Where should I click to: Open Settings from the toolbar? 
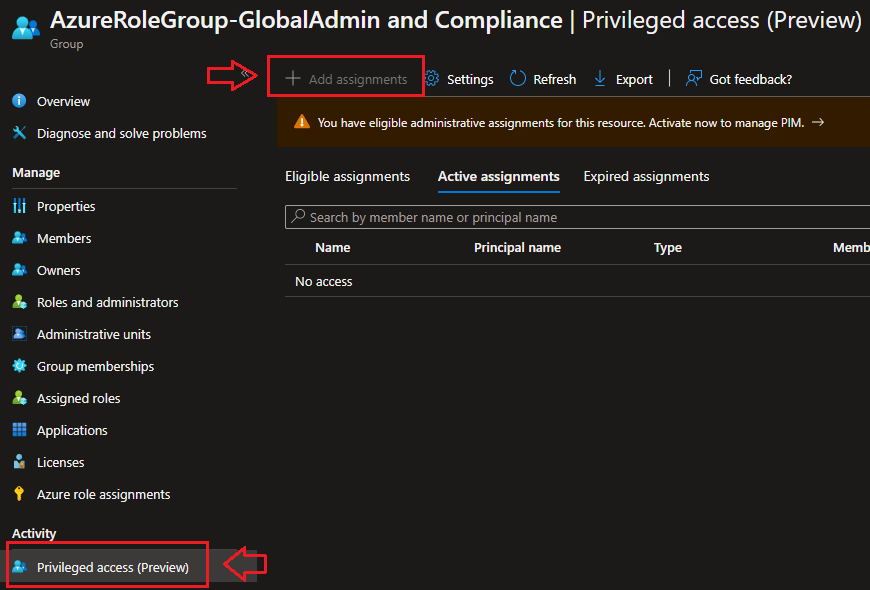(x=470, y=79)
